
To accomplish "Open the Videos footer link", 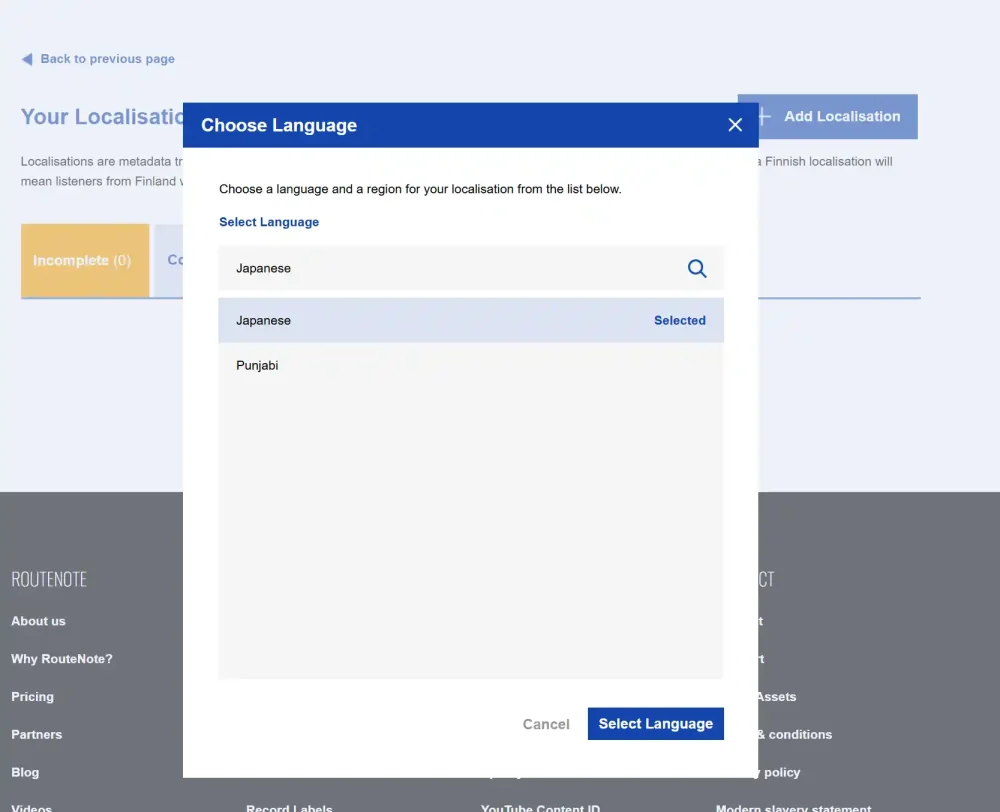I will coord(32,807).
